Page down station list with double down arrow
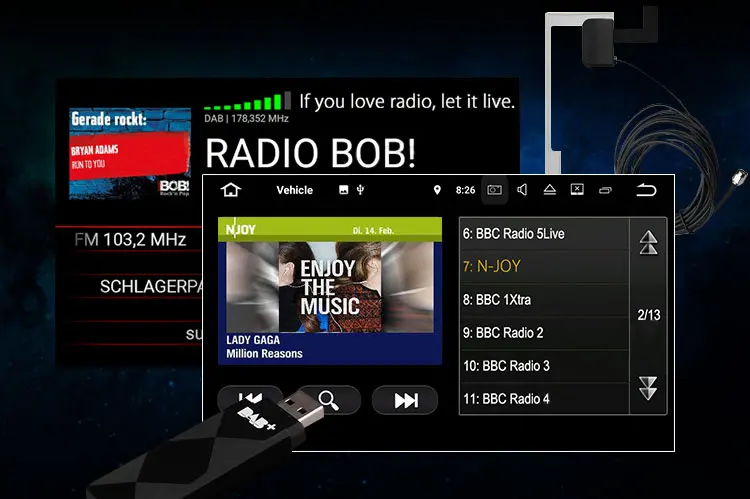 click(x=648, y=388)
